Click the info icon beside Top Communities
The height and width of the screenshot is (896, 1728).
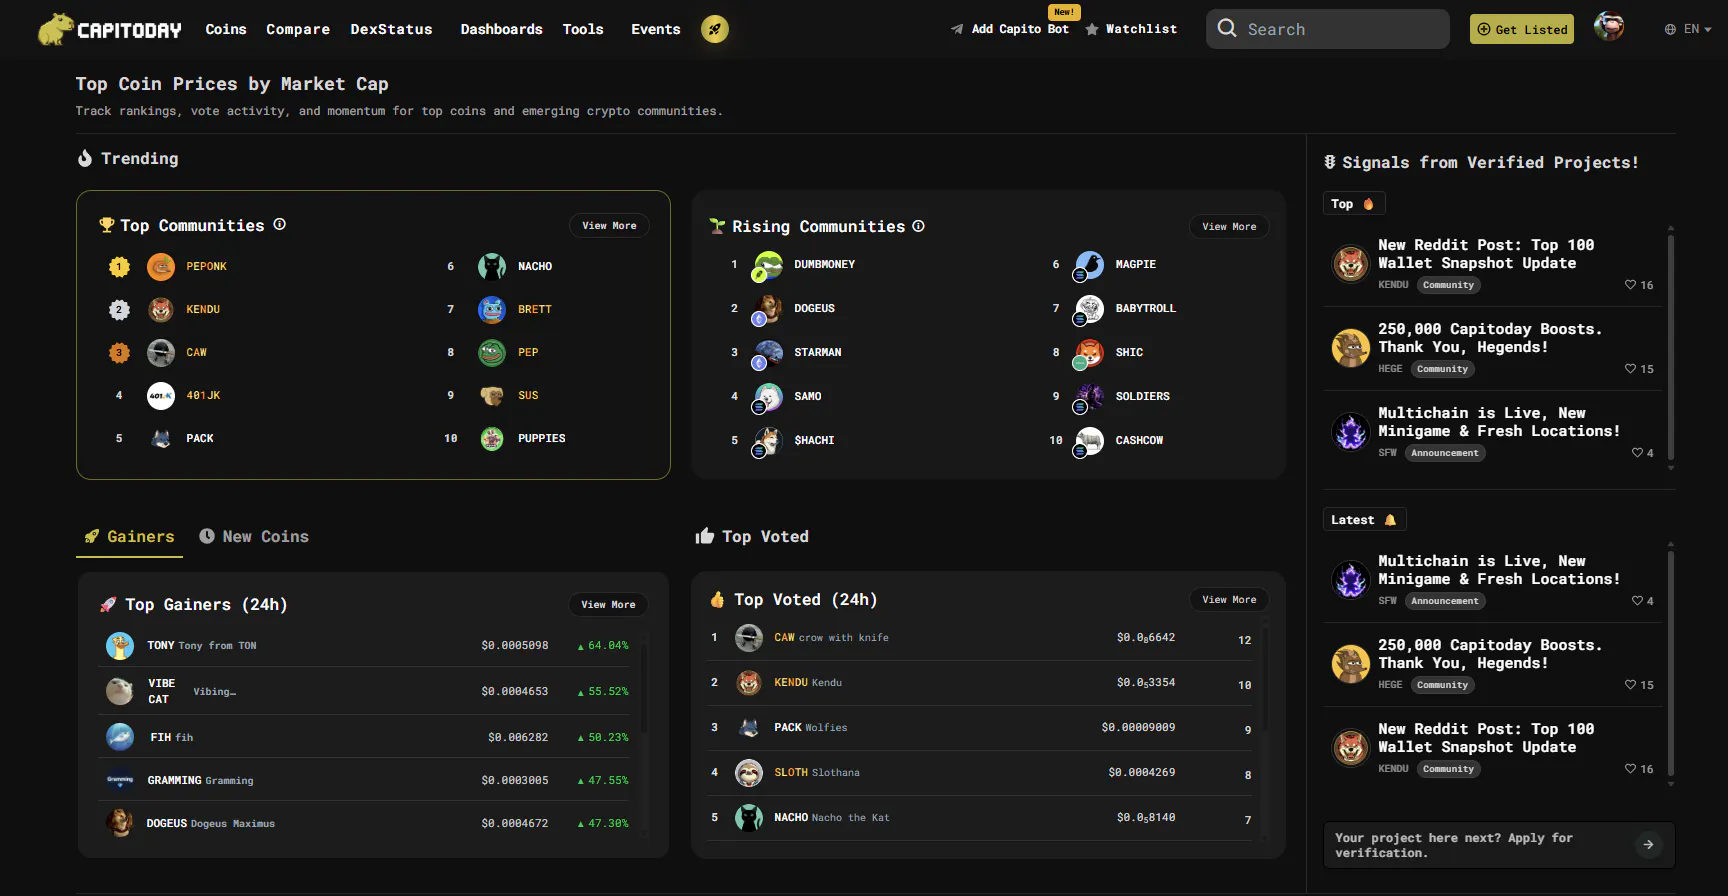click(x=280, y=225)
